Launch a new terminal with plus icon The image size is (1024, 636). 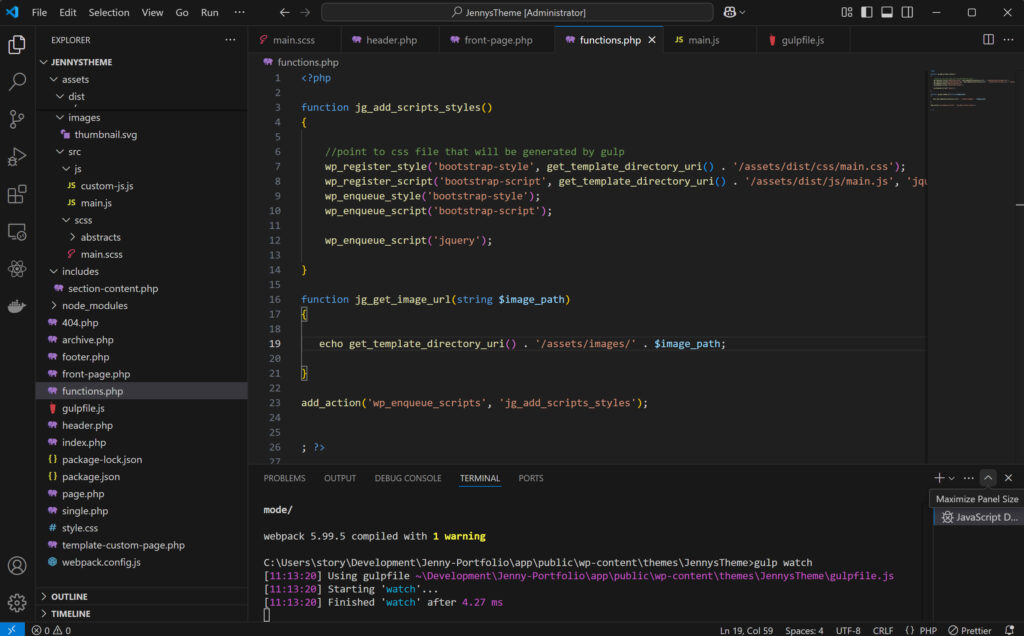pyautogui.click(x=938, y=478)
